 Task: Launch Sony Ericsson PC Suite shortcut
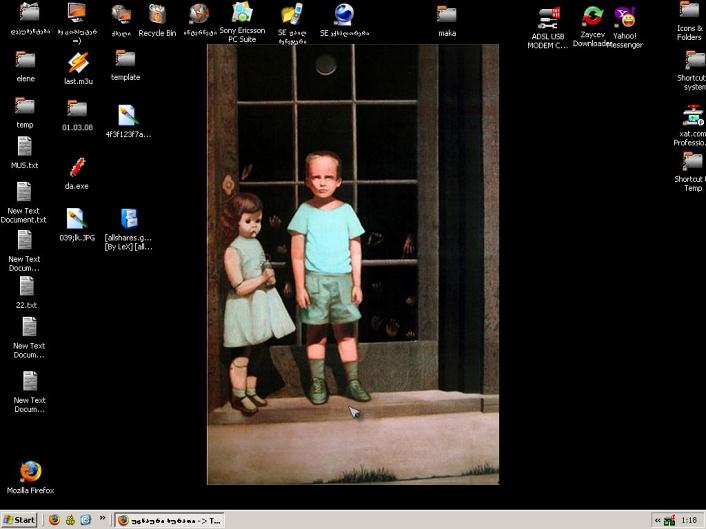point(242,14)
